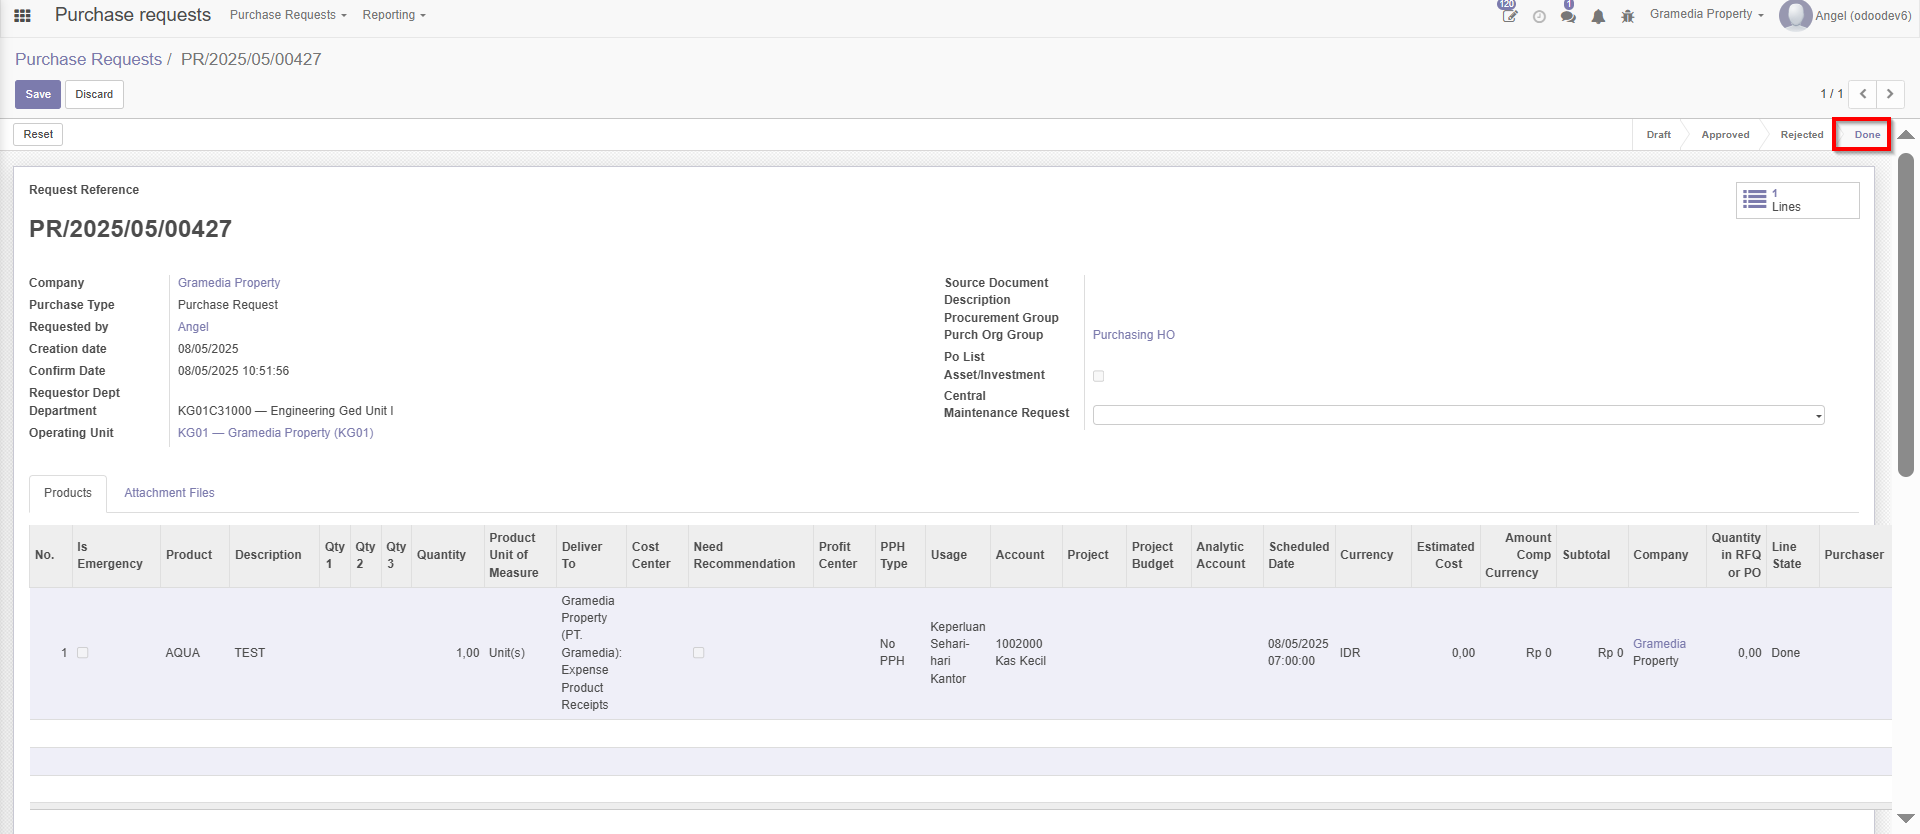Toggle the Asset/Investment checkbox
Screen dimensions: 1920x834
(x=1099, y=376)
